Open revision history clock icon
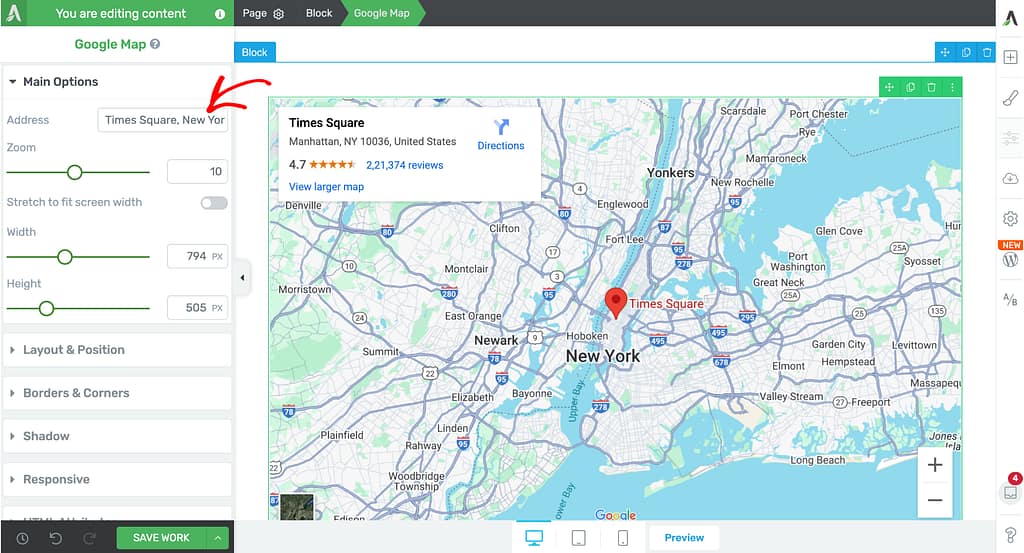This screenshot has height=553, width=1024. [22, 539]
